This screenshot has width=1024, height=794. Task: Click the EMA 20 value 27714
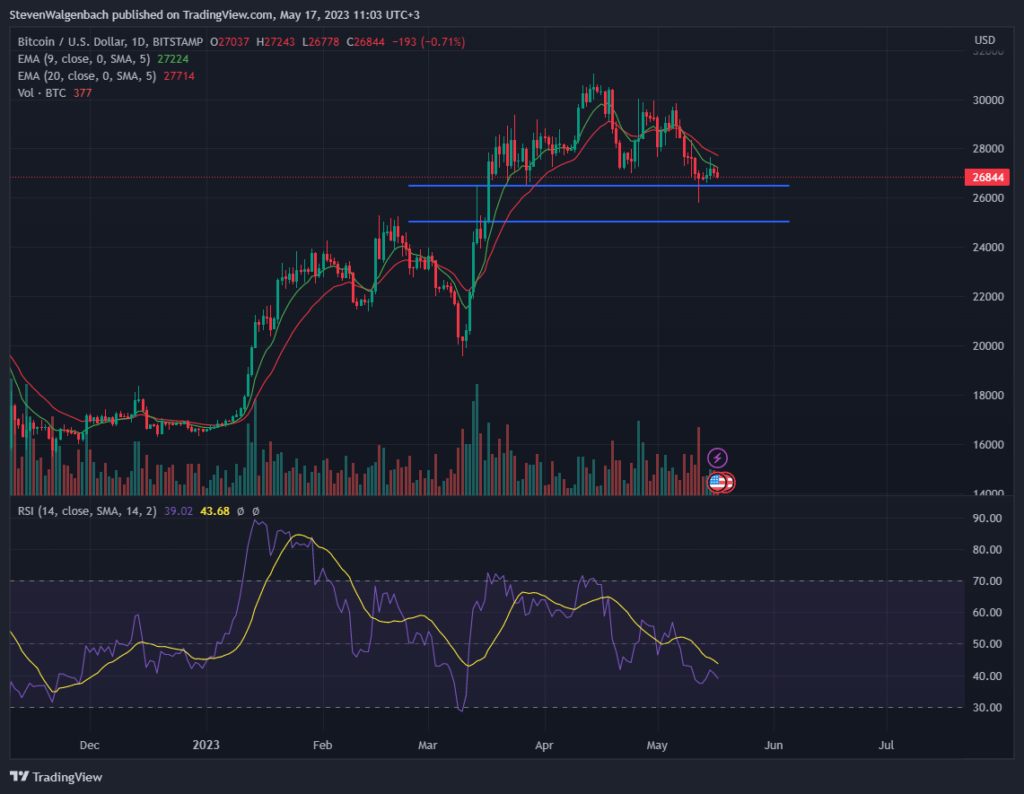coord(179,76)
